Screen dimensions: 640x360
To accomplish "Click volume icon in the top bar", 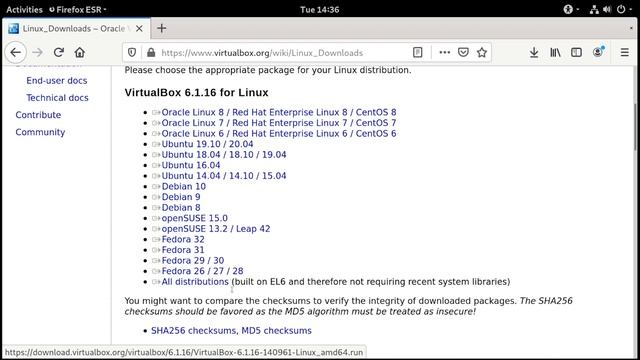I will pos(607,9).
